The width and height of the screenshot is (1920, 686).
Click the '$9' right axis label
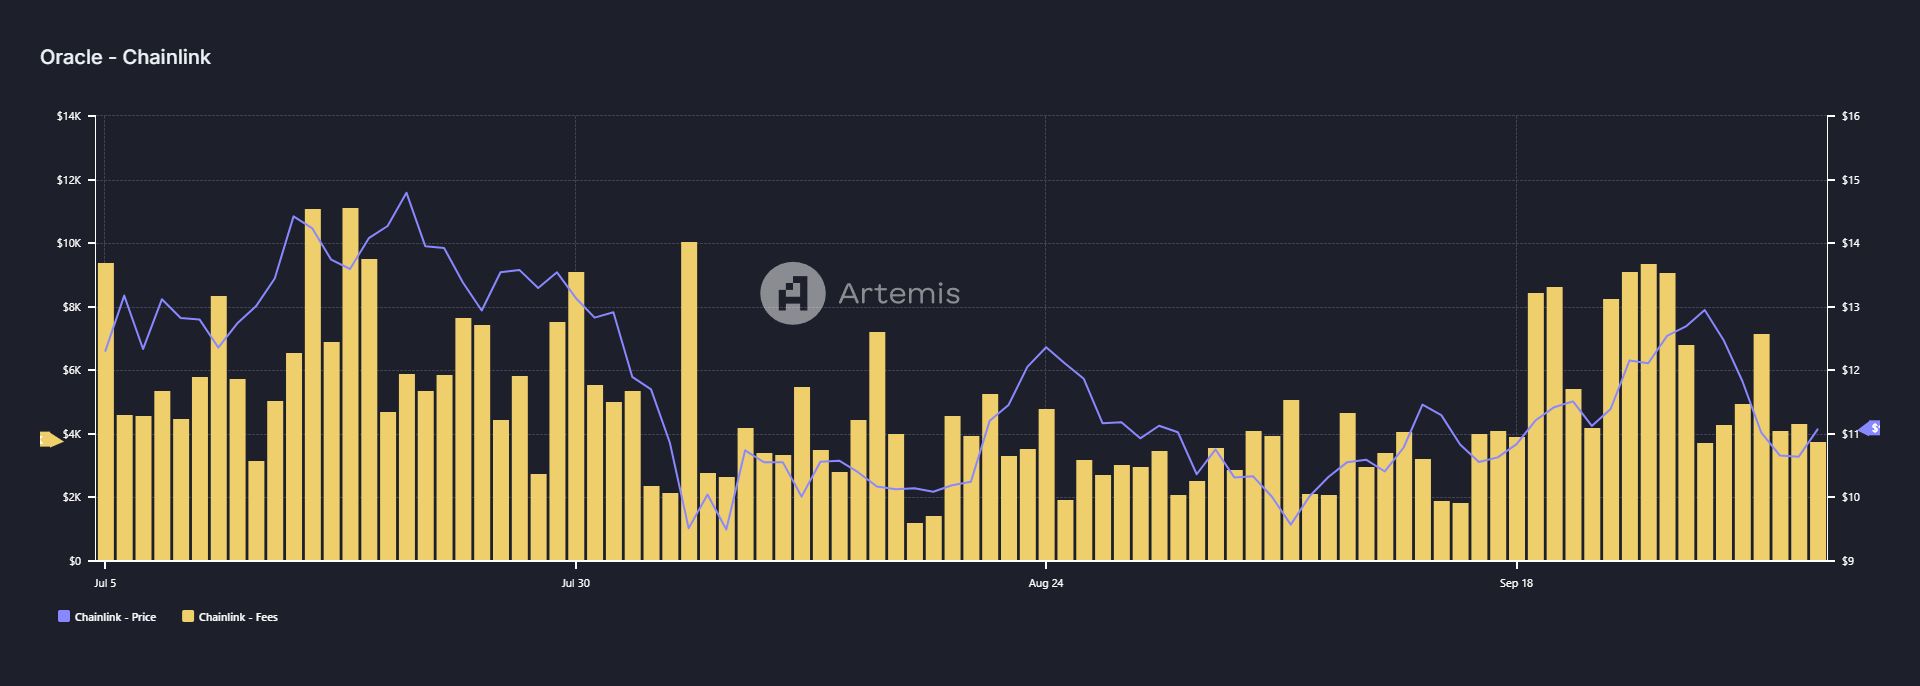tap(1848, 561)
